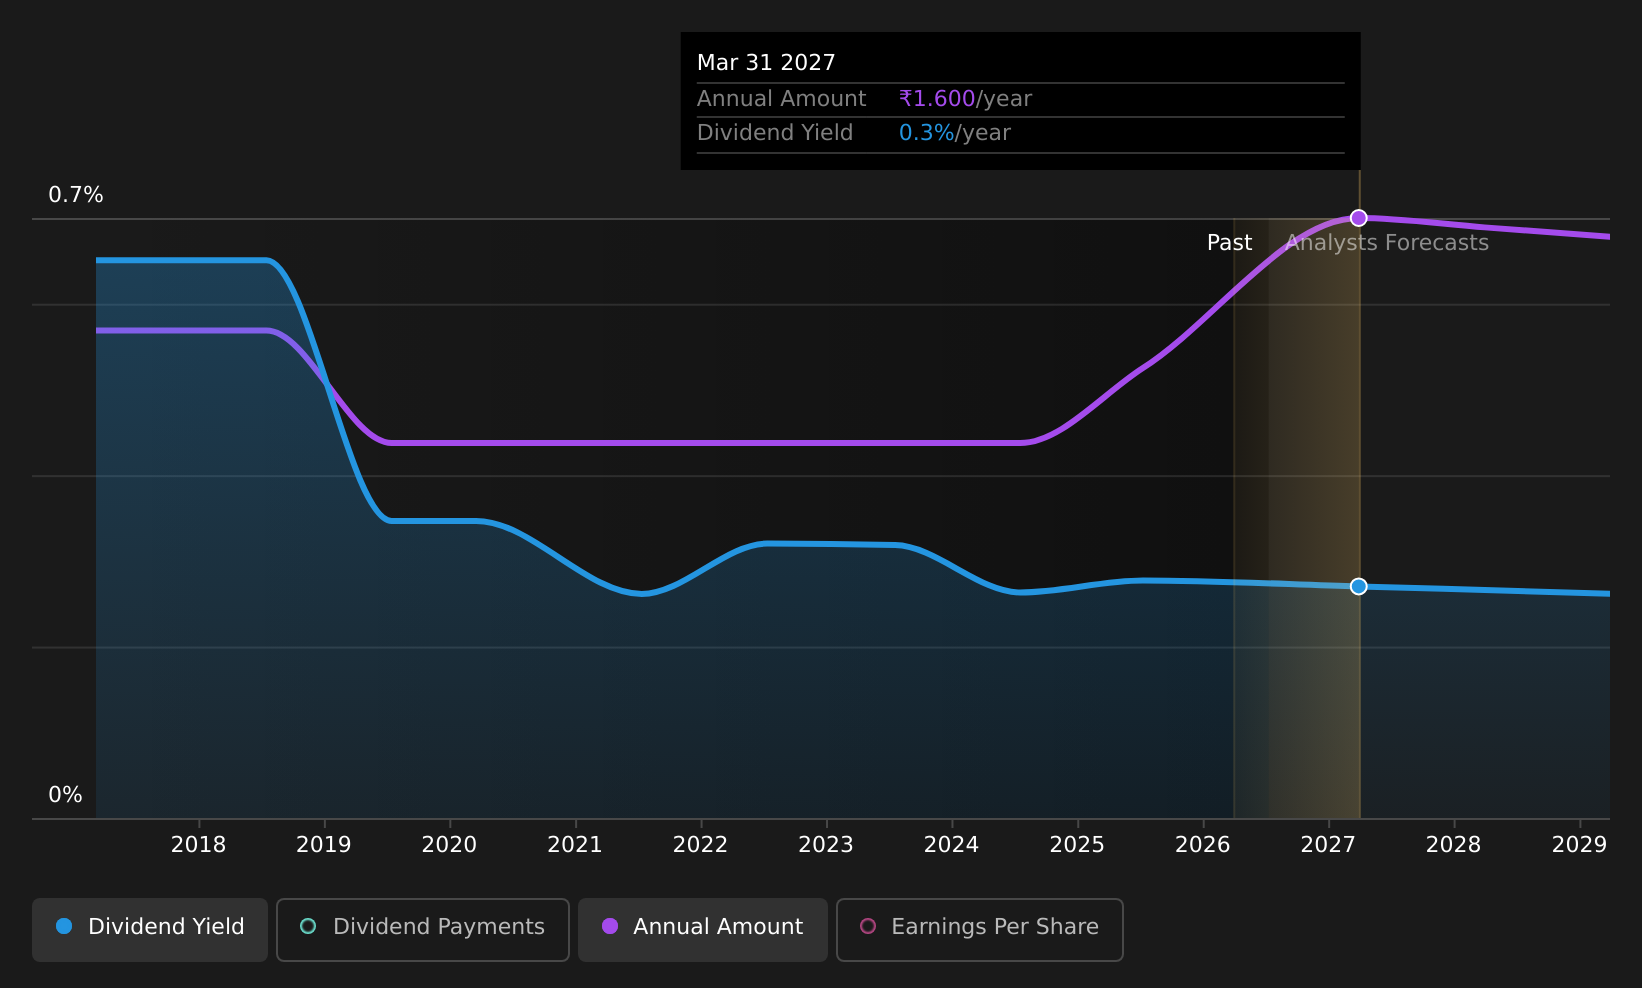Click the purple Annual Amount marker at 2027

[1358, 218]
